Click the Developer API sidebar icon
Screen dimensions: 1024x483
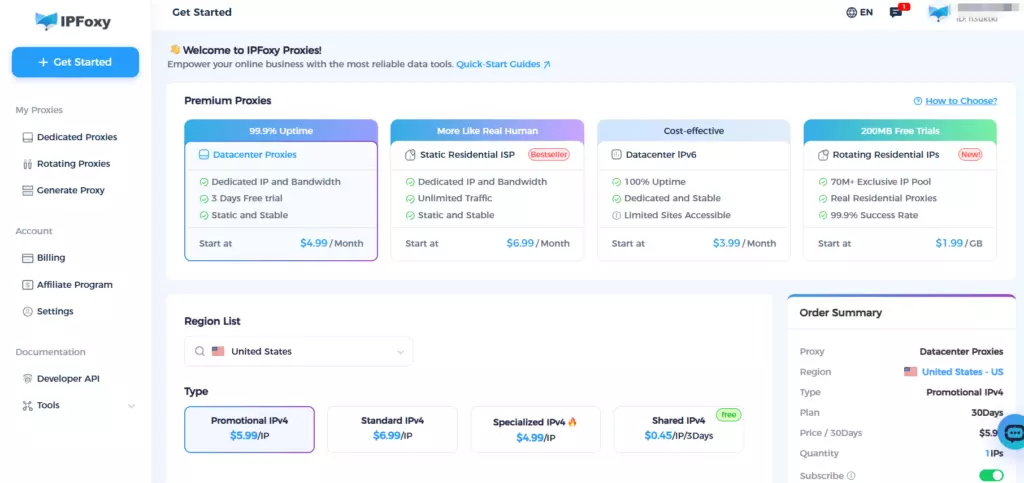[27, 379]
